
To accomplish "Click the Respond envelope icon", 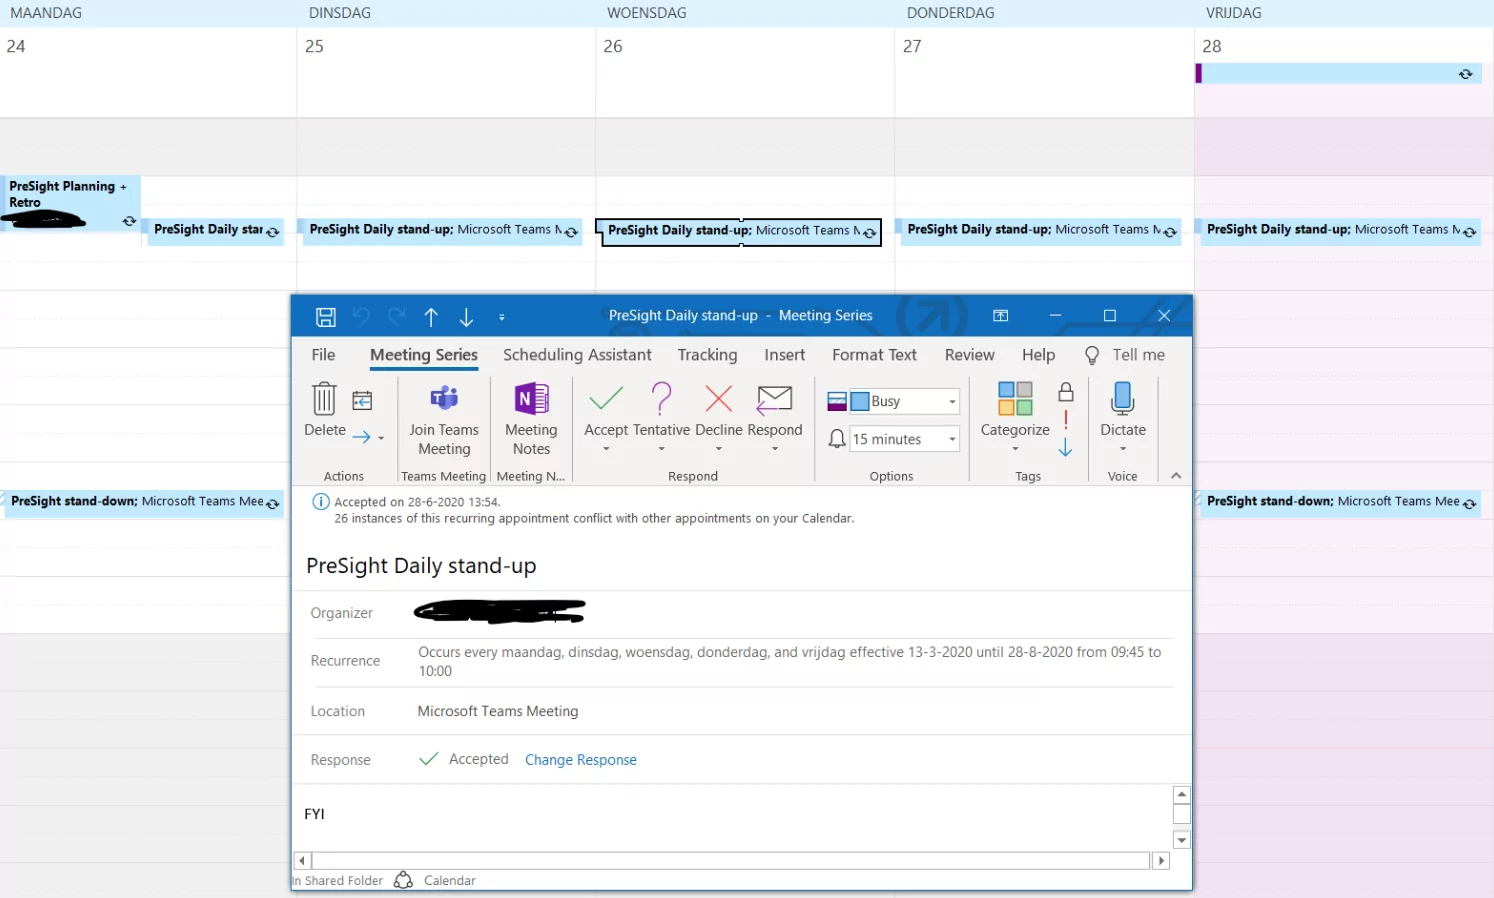I will [x=774, y=399].
